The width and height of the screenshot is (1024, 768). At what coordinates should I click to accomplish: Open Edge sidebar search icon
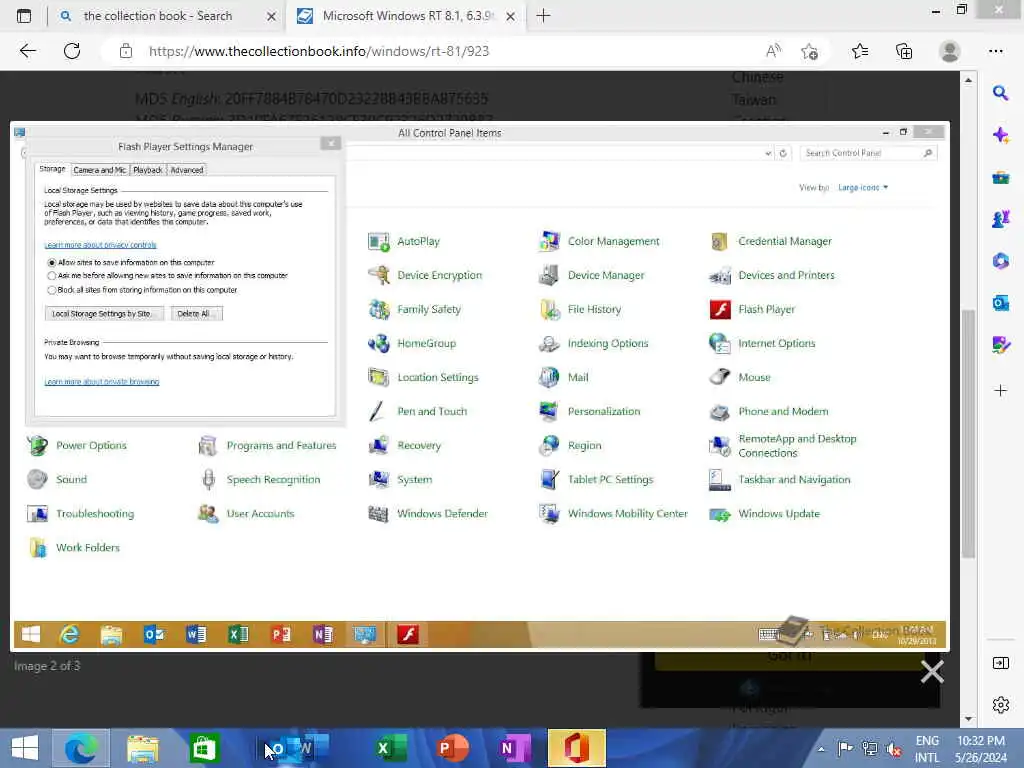coord(1000,93)
